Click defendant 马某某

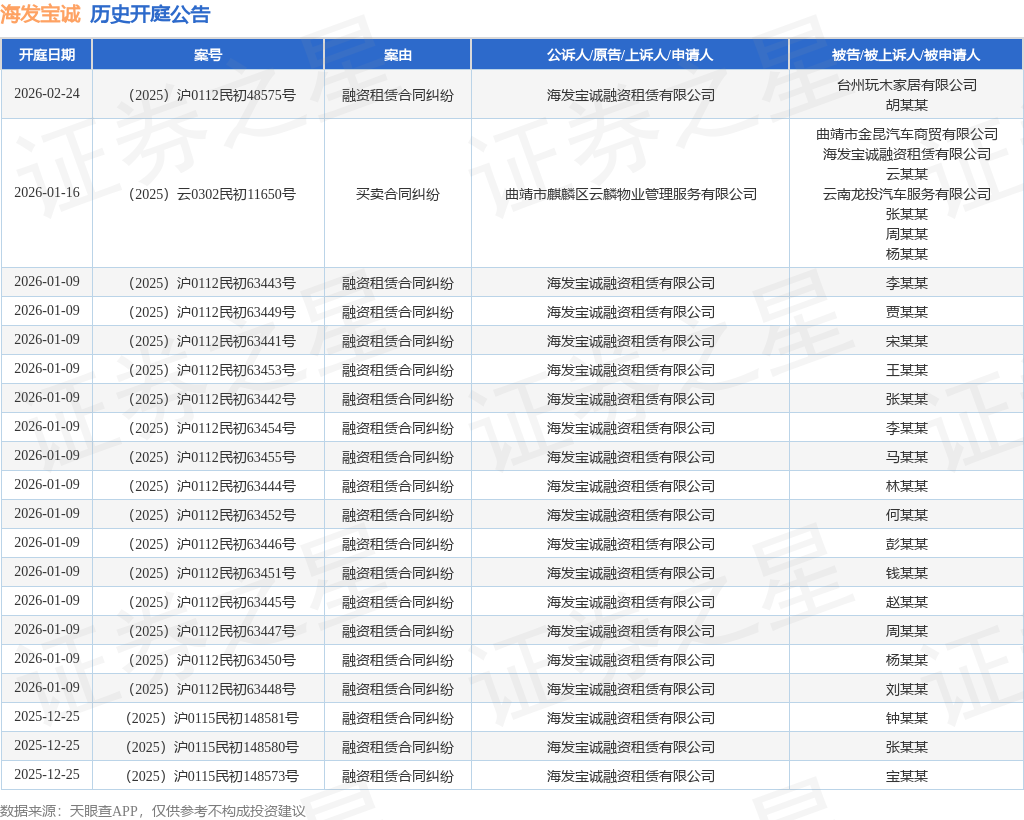pyautogui.click(x=906, y=458)
